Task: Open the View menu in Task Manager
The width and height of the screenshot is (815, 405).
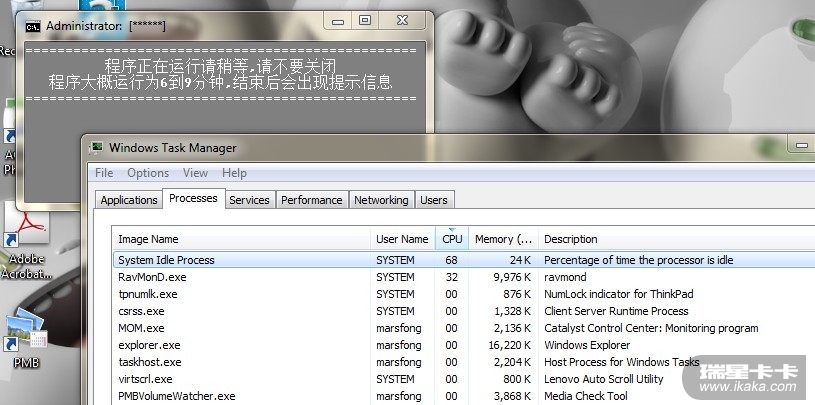Action: [195, 173]
